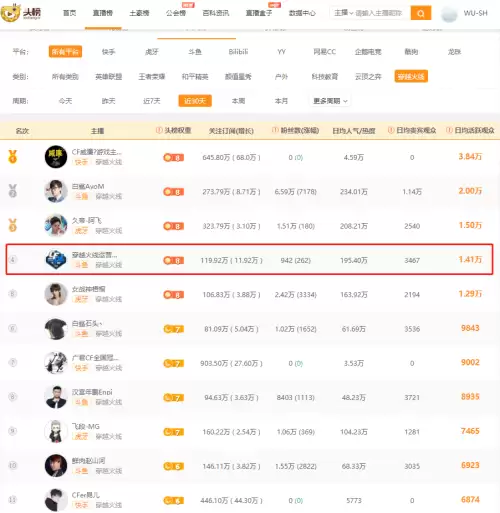Select the 所有平台 platform filter
500x513 pixels.
pos(65,52)
